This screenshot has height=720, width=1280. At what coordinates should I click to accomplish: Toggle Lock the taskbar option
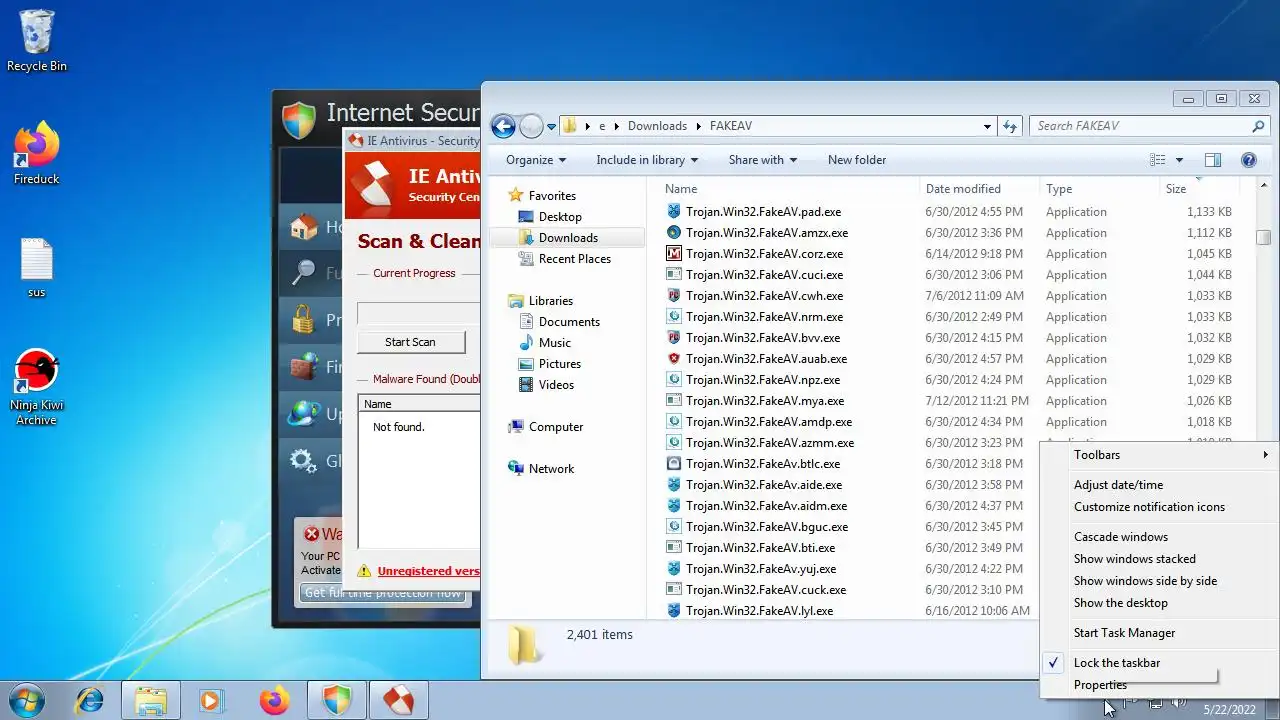pyautogui.click(x=1117, y=663)
